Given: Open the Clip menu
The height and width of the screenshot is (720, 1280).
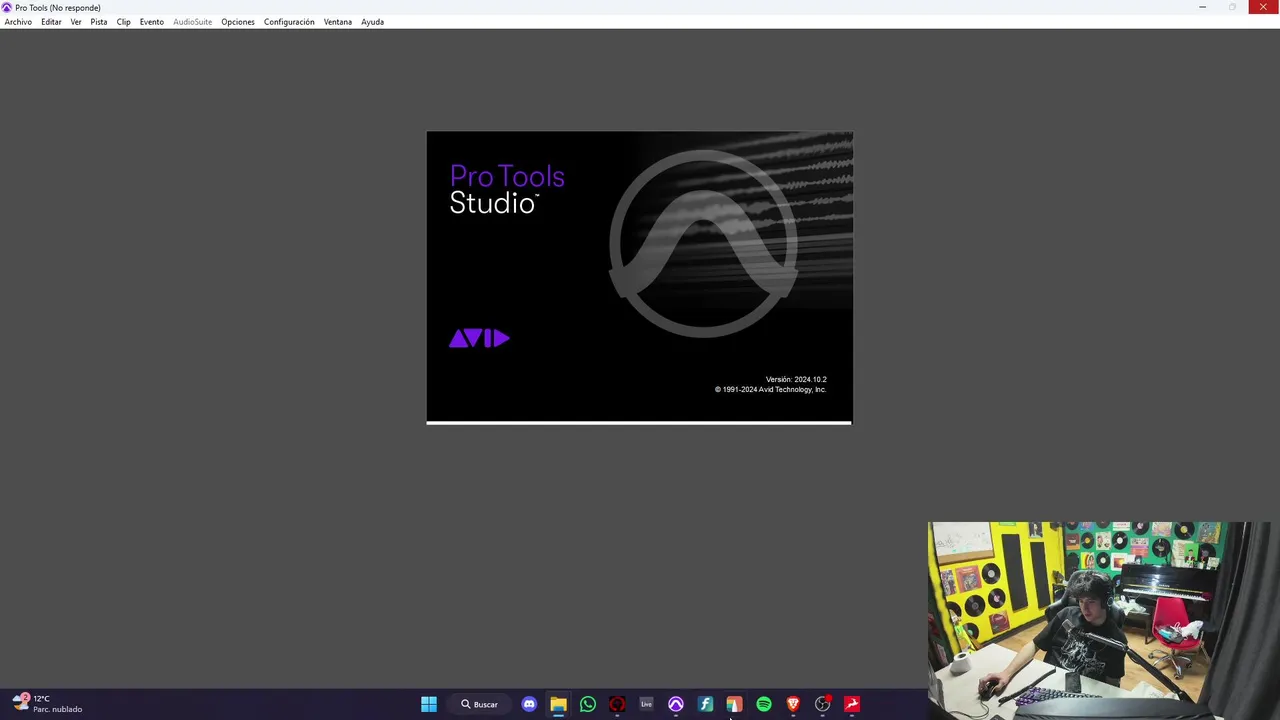Looking at the screenshot, I should pos(124,22).
